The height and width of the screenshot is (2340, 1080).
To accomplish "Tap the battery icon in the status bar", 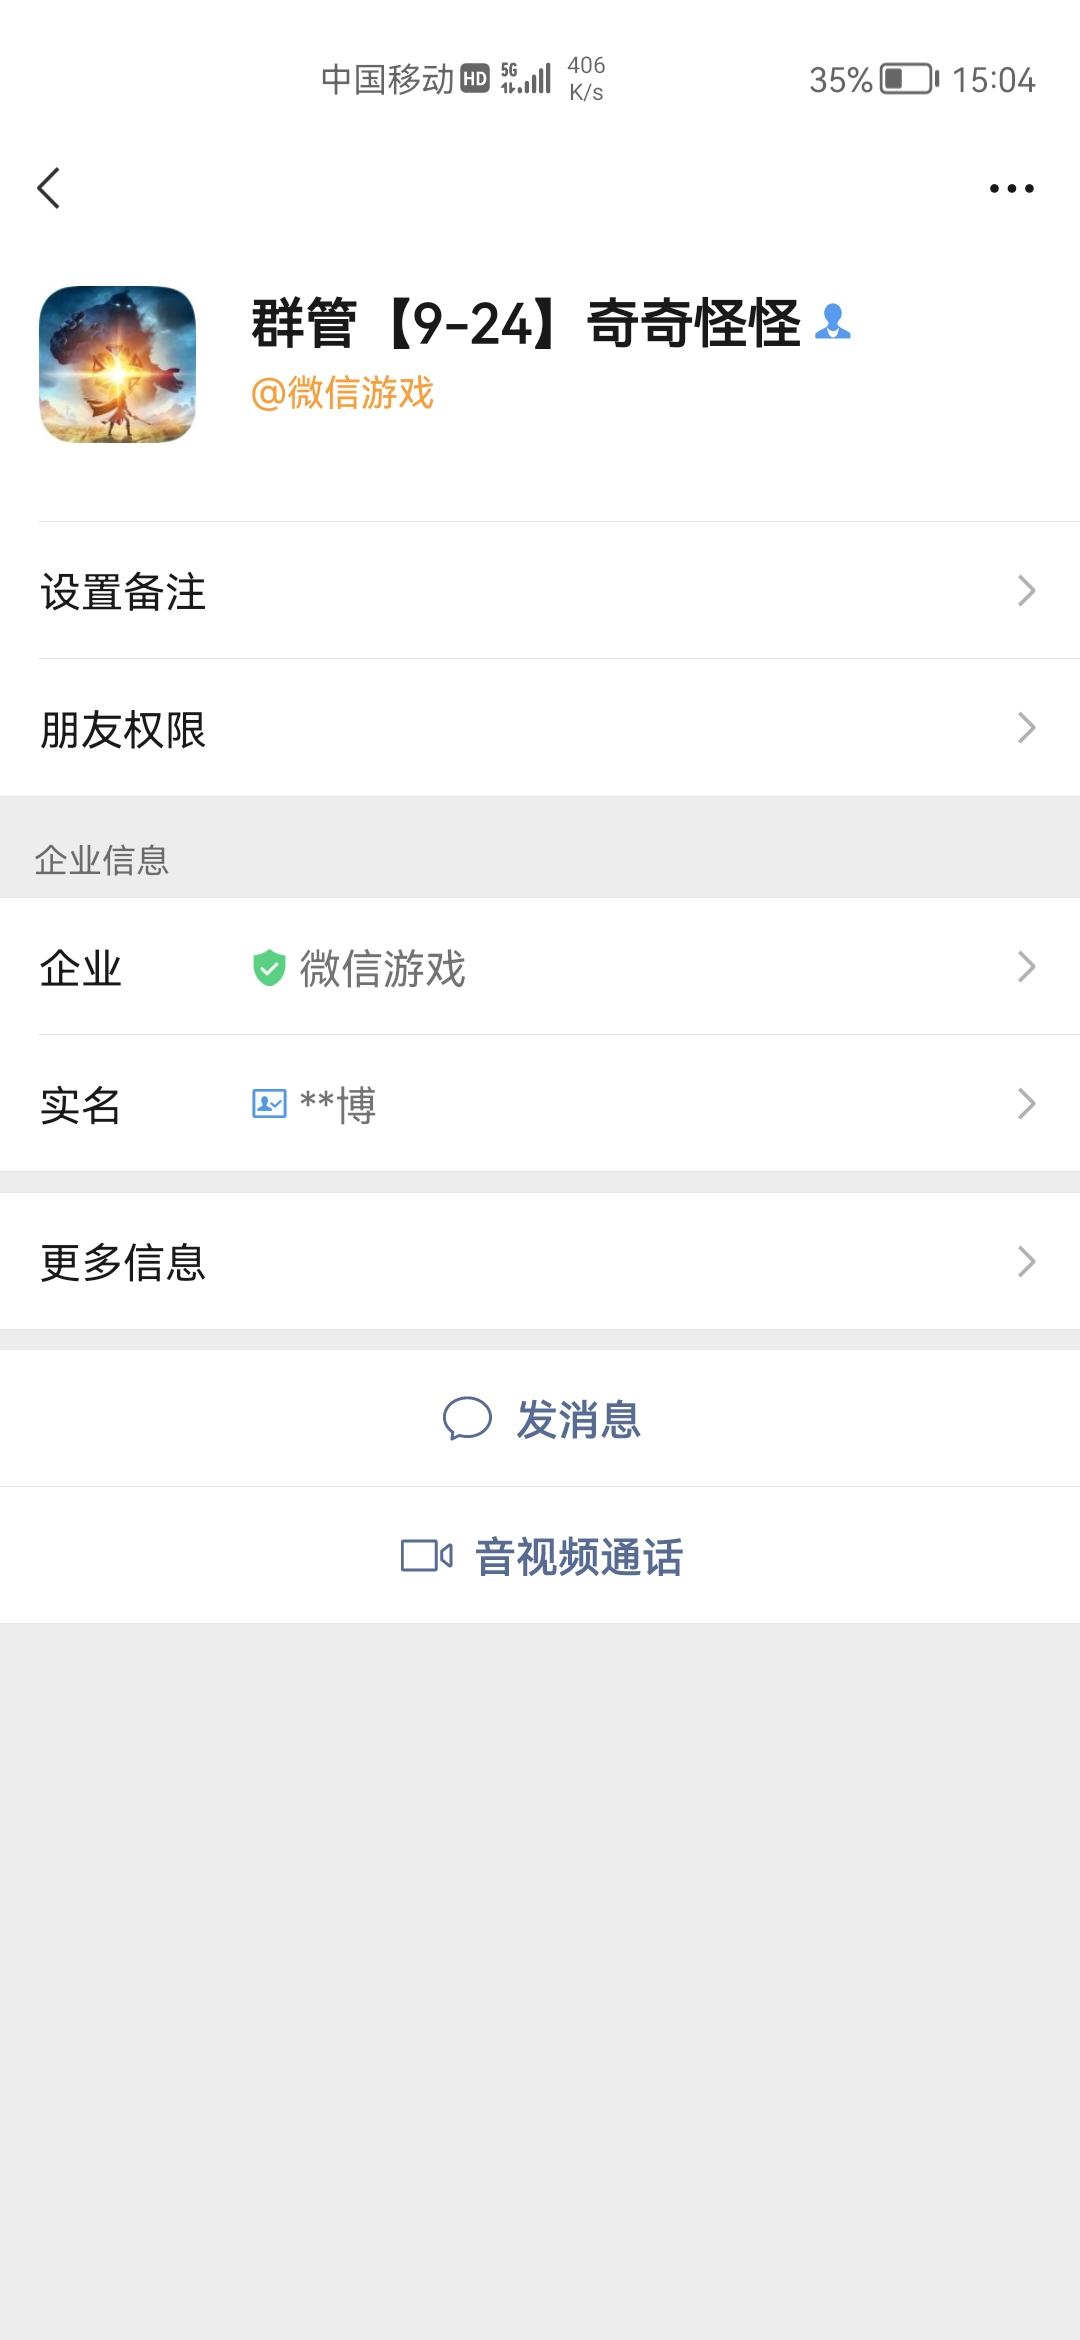I will click(909, 79).
